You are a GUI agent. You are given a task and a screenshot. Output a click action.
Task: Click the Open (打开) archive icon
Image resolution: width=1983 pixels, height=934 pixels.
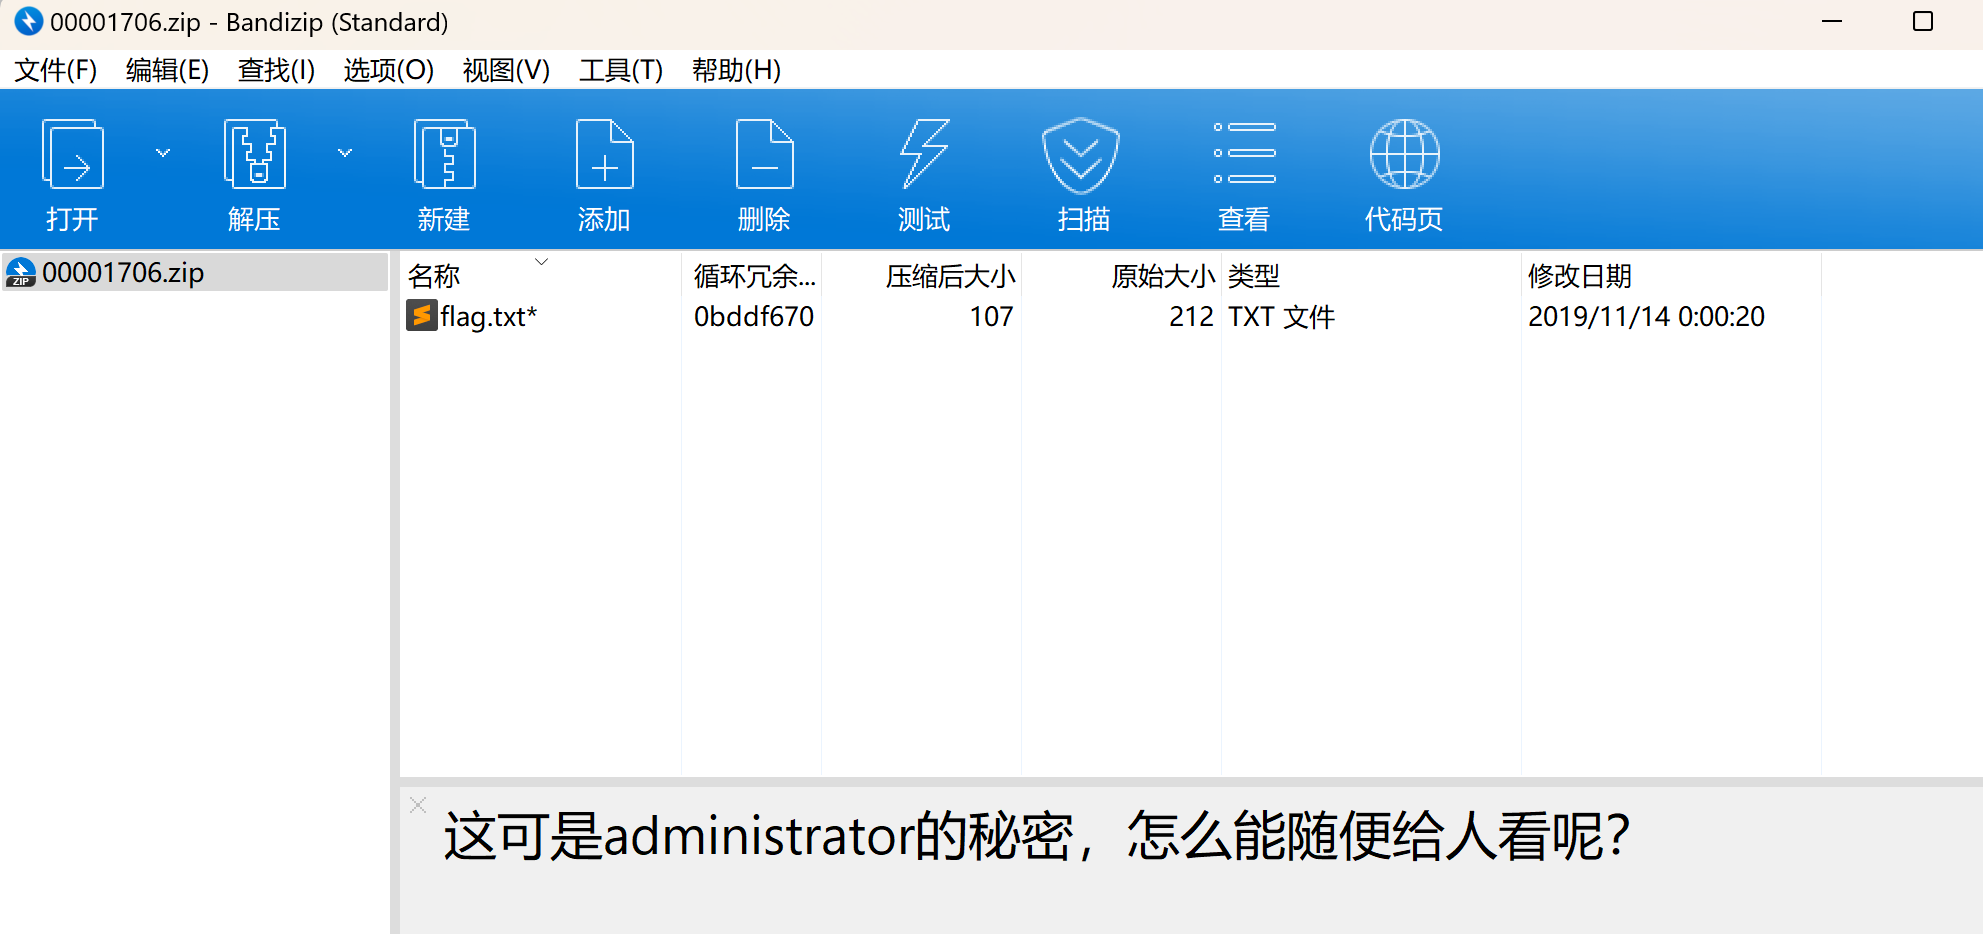(x=73, y=155)
